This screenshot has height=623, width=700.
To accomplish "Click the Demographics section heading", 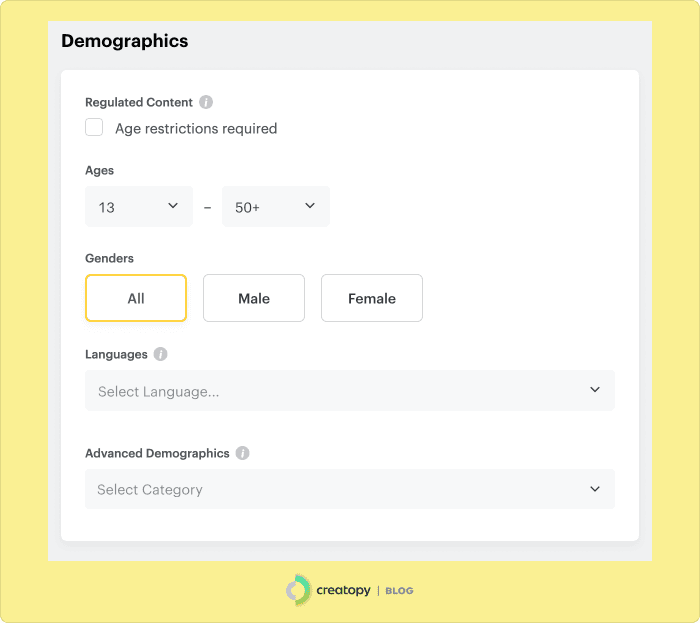I will 125,41.
